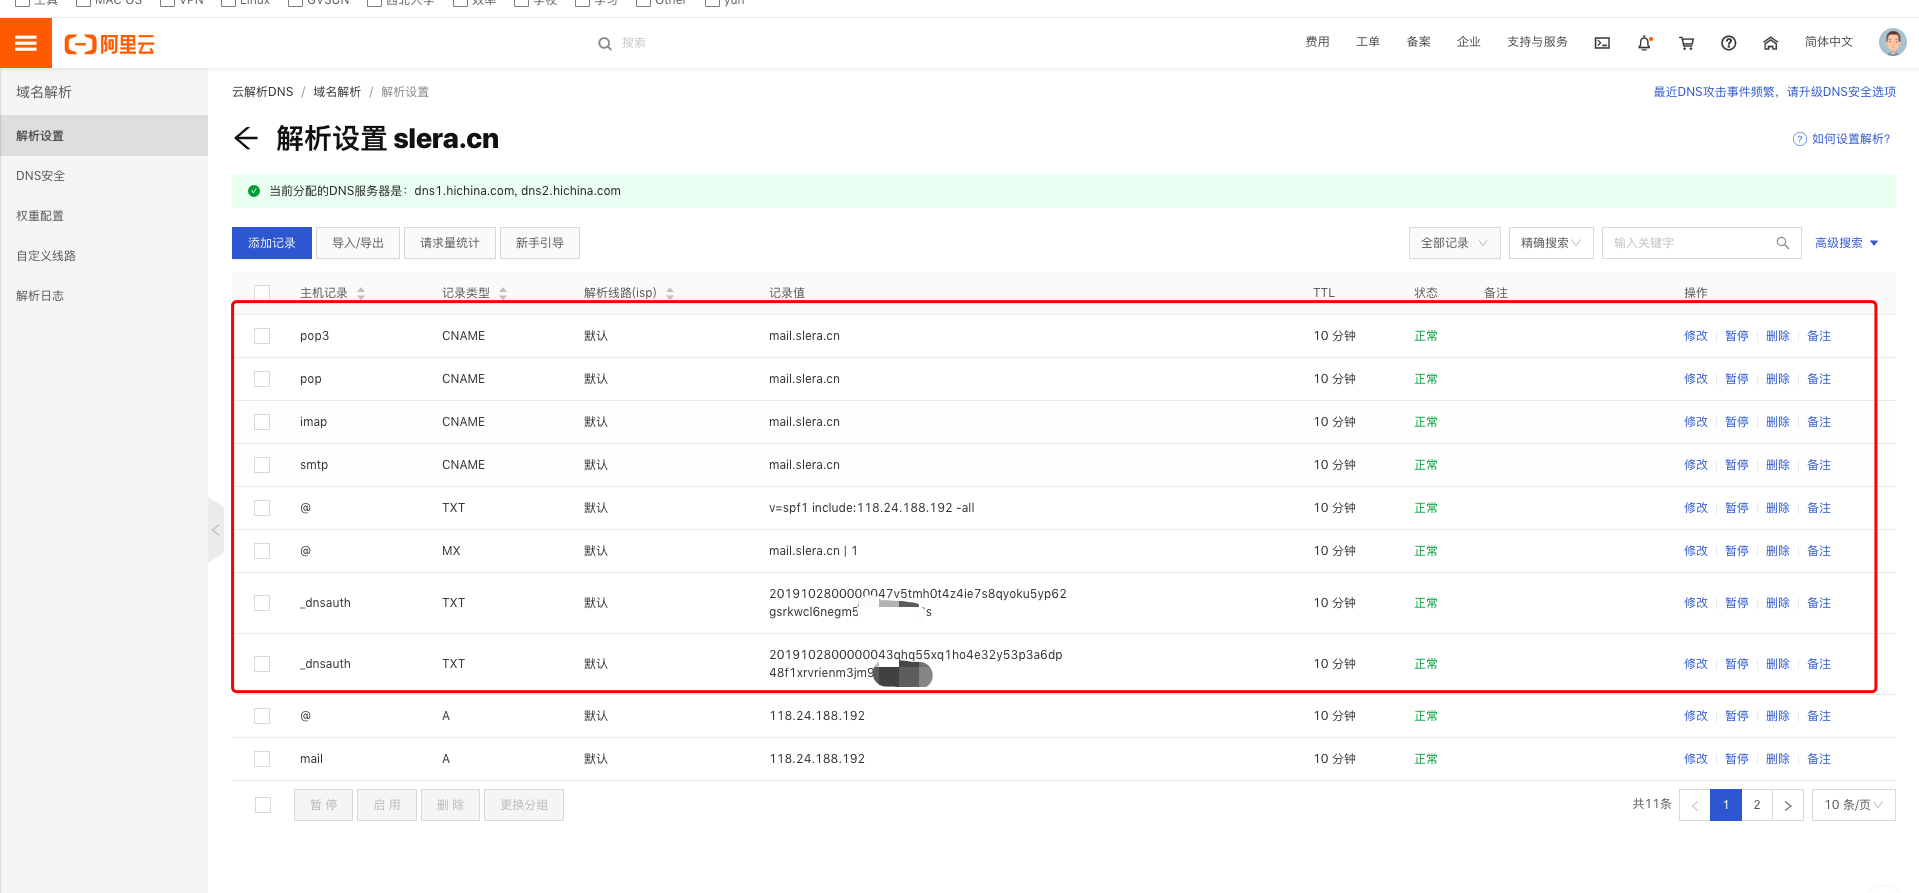Open DNS安全 in the sidebar
Screen dimensions: 1919x893
coord(41,176)
